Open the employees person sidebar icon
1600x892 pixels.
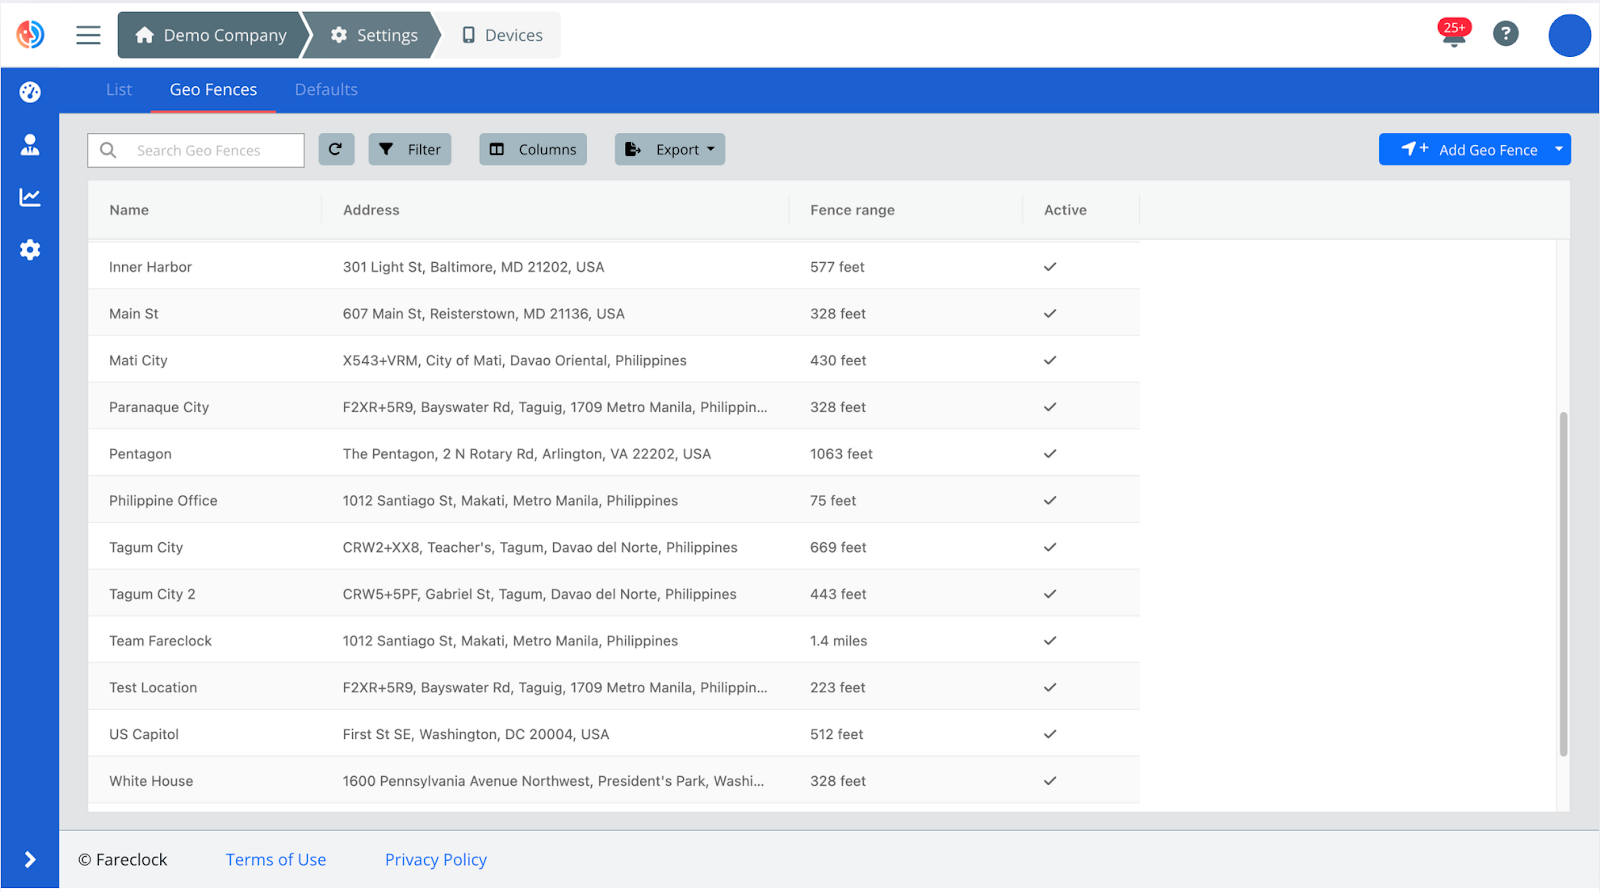pos(30,145)
